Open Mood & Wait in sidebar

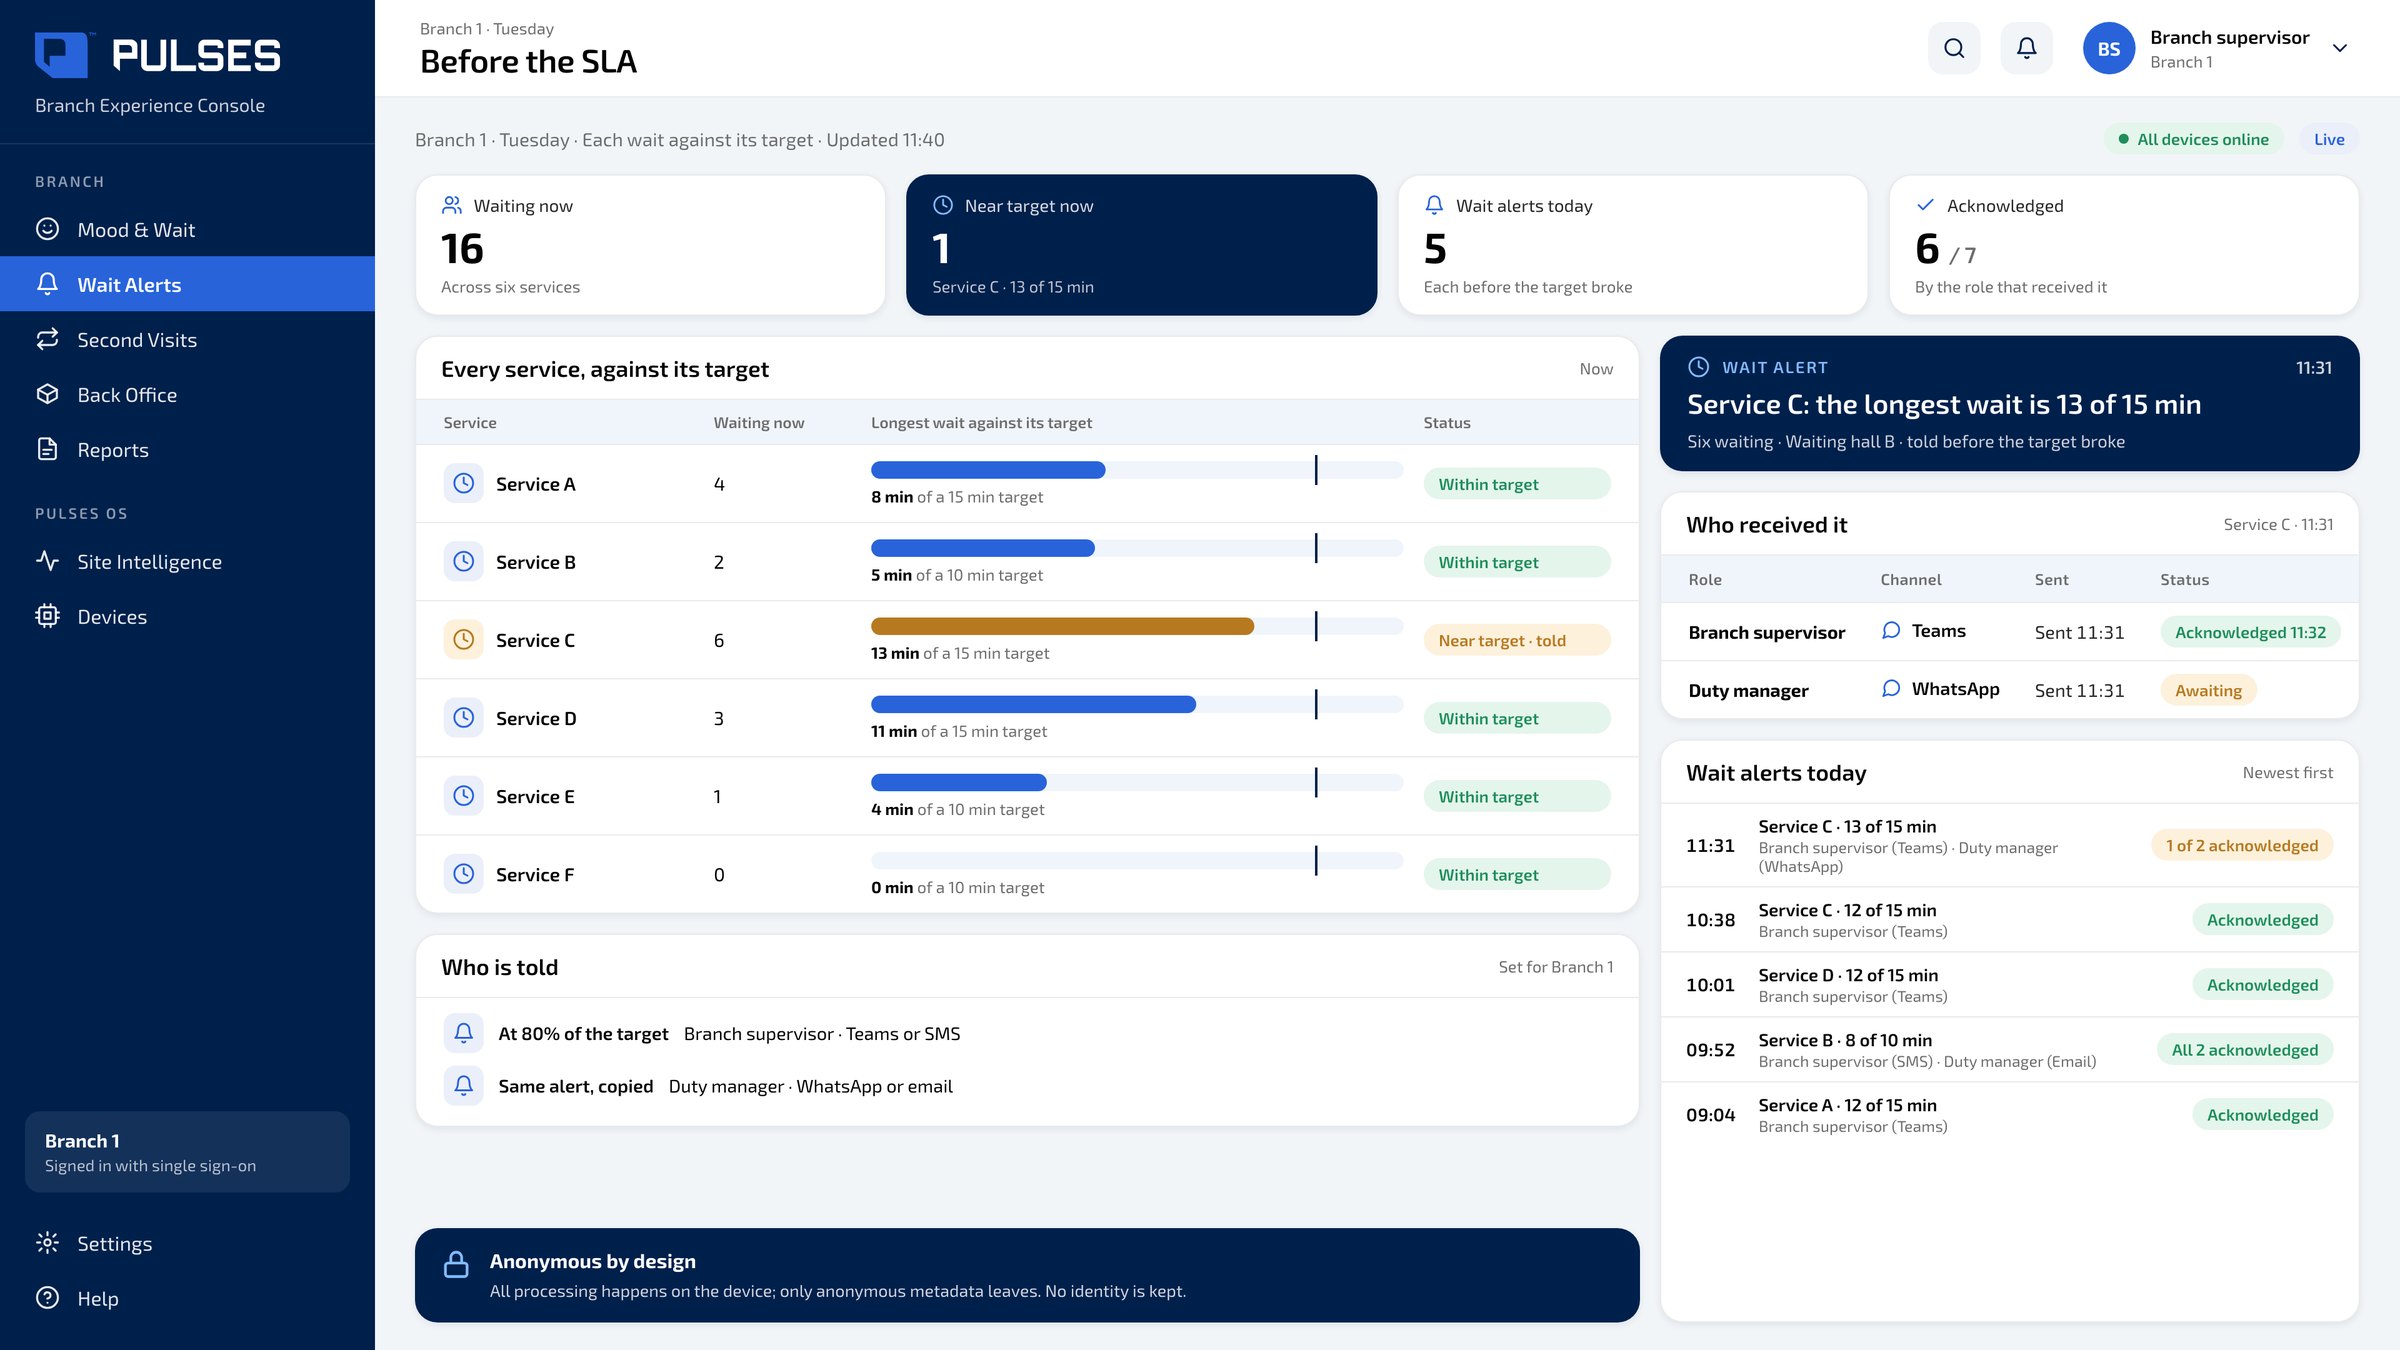pos(187,229)
